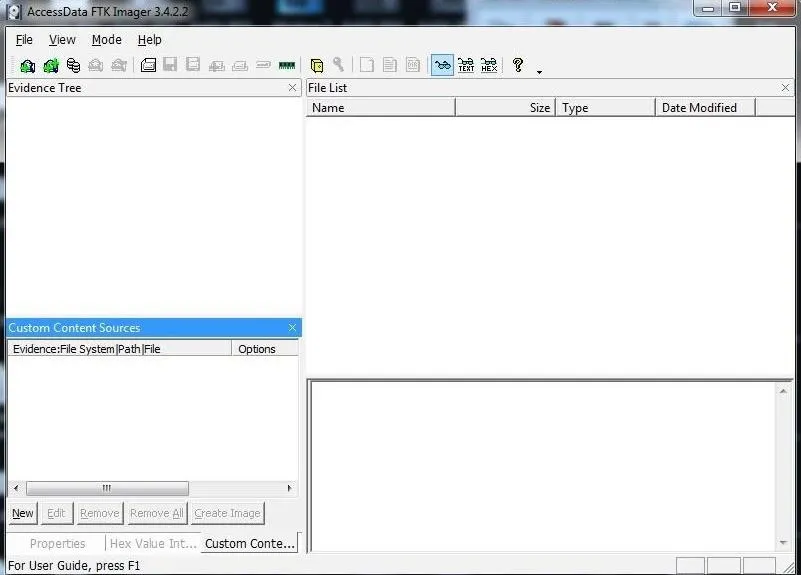
Task: Click the Export Files page icon
Action: point(367,65)
